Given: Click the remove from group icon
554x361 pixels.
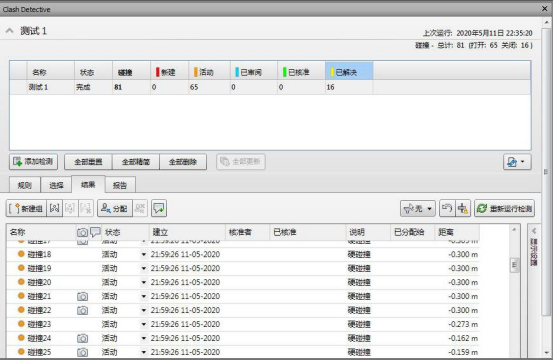Looking at the screenshot, I should [x=70, y=208].
